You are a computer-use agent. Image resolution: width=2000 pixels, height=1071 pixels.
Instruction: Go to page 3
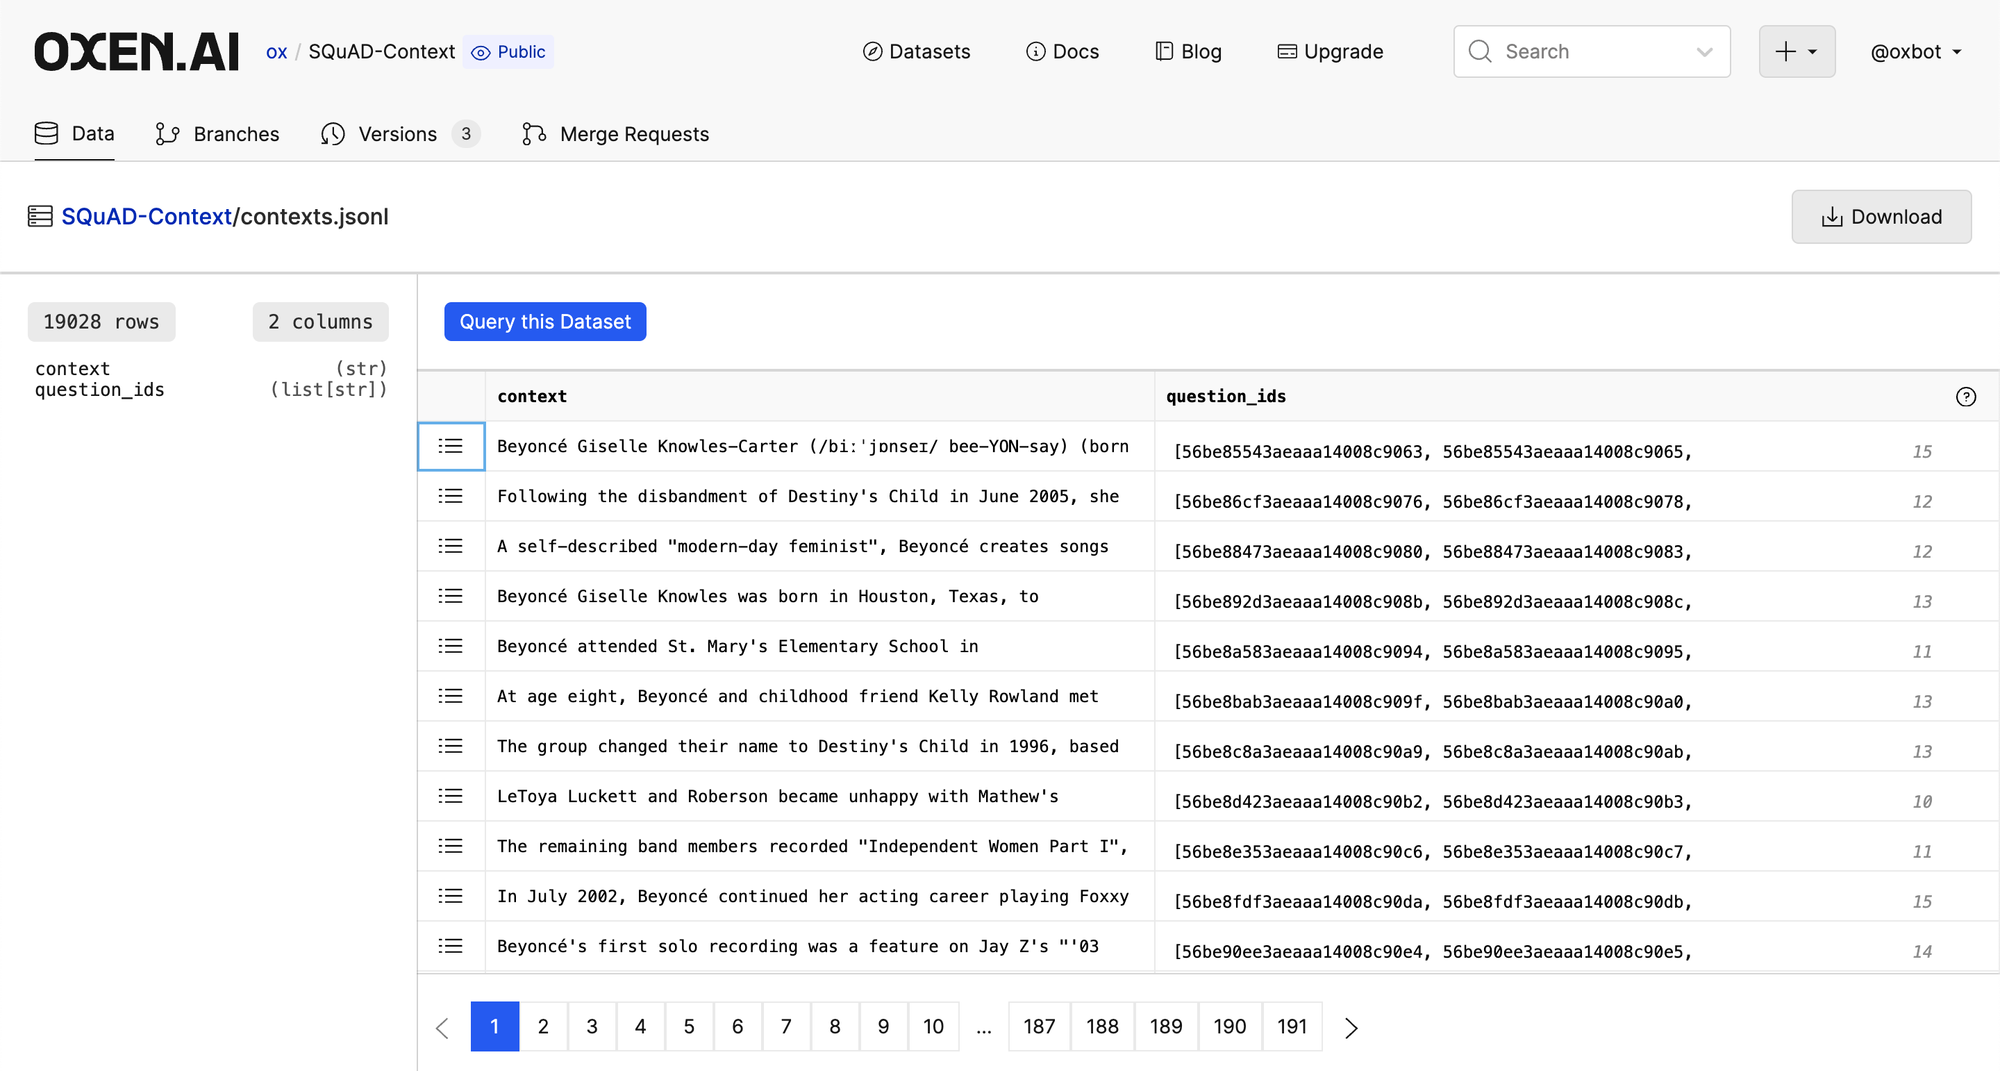click(592, 1027)
